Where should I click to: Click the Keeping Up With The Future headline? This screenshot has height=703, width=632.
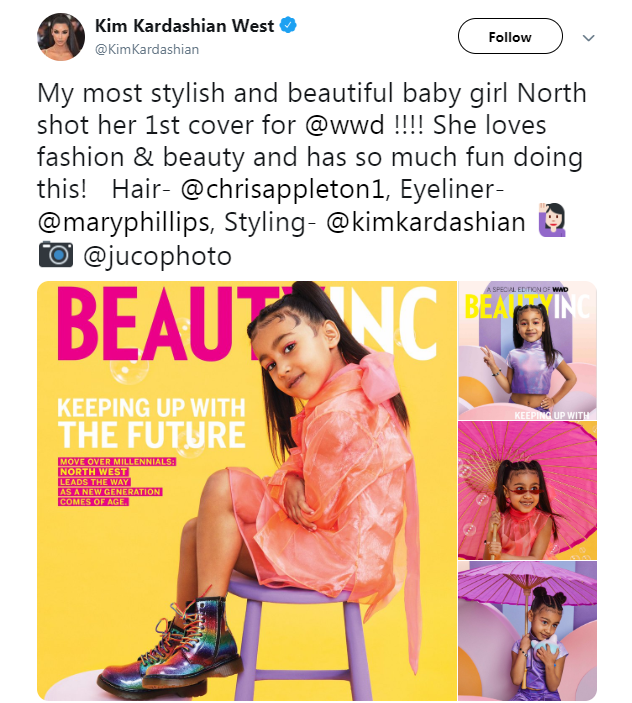click(152, 424)
